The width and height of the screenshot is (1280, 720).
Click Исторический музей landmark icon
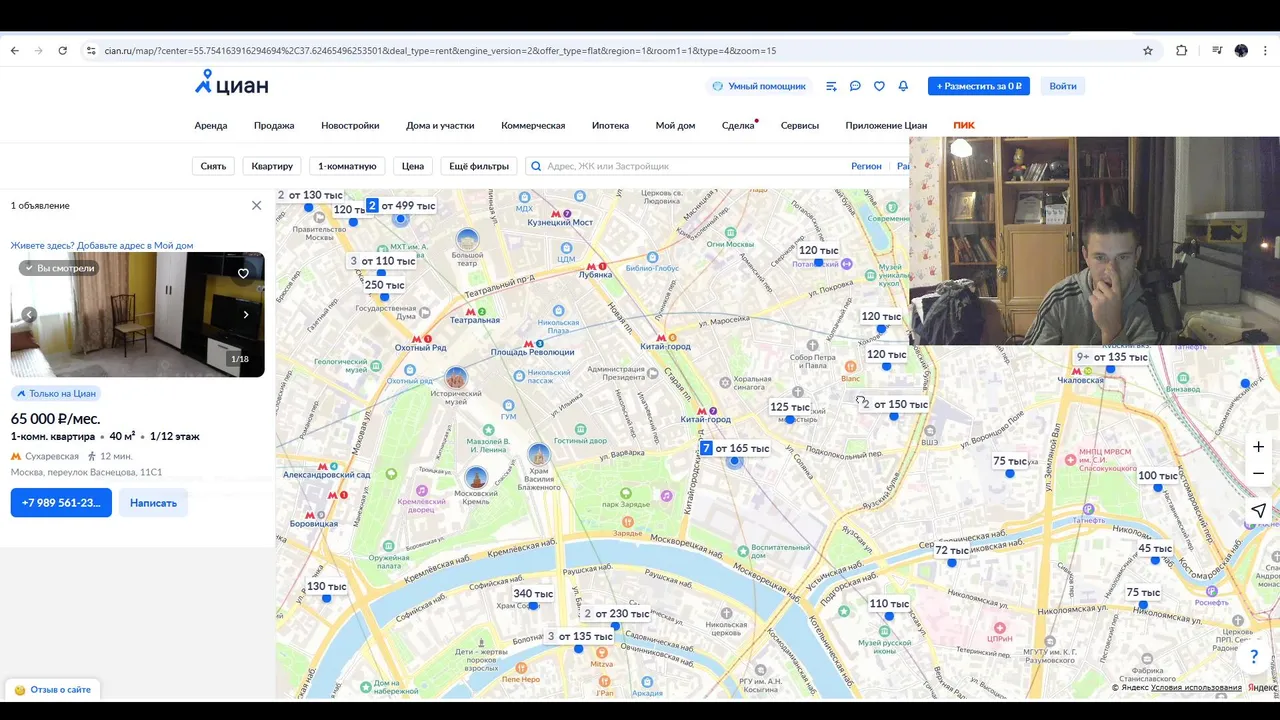click(x=456, y=378)
